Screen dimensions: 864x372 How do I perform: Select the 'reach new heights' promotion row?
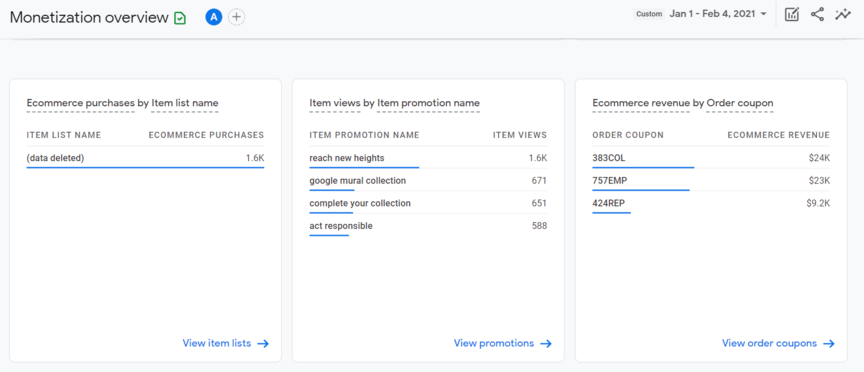[428, 158]
